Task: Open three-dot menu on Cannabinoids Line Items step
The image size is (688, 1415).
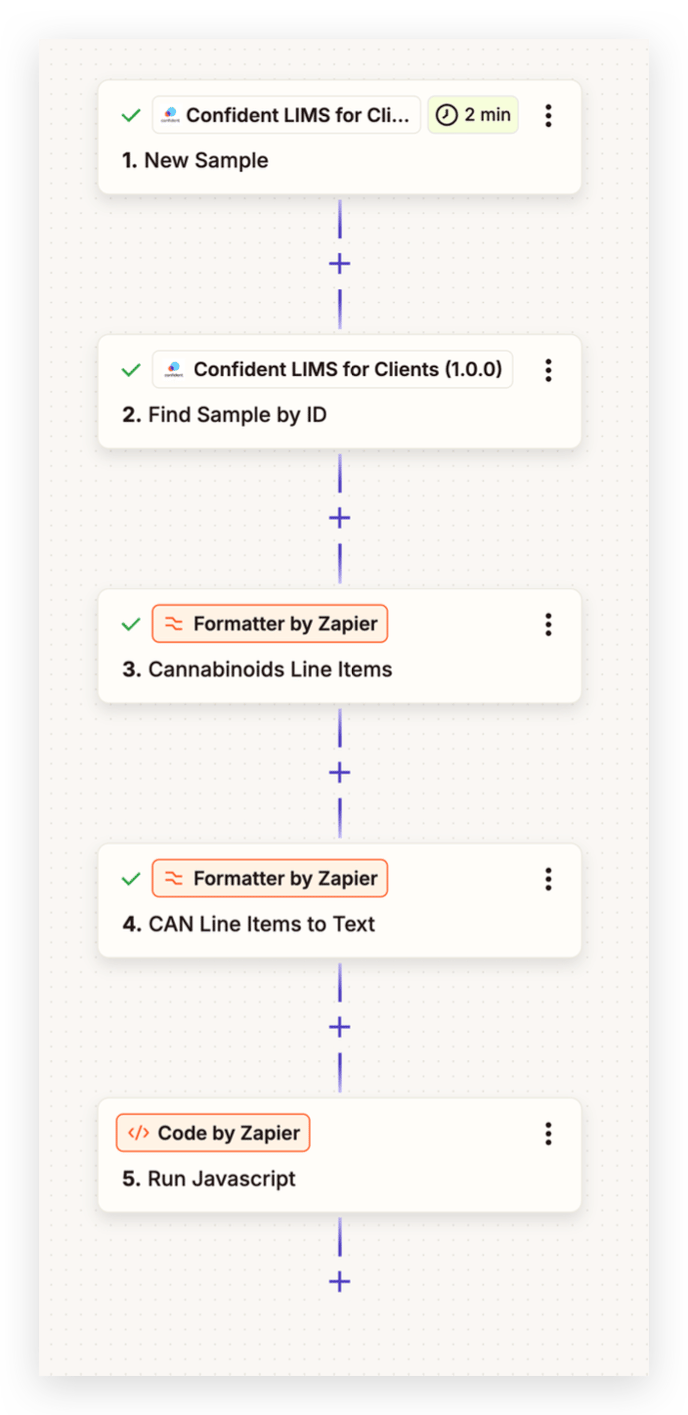Action: pyautogui.click(x=548, y=625)
